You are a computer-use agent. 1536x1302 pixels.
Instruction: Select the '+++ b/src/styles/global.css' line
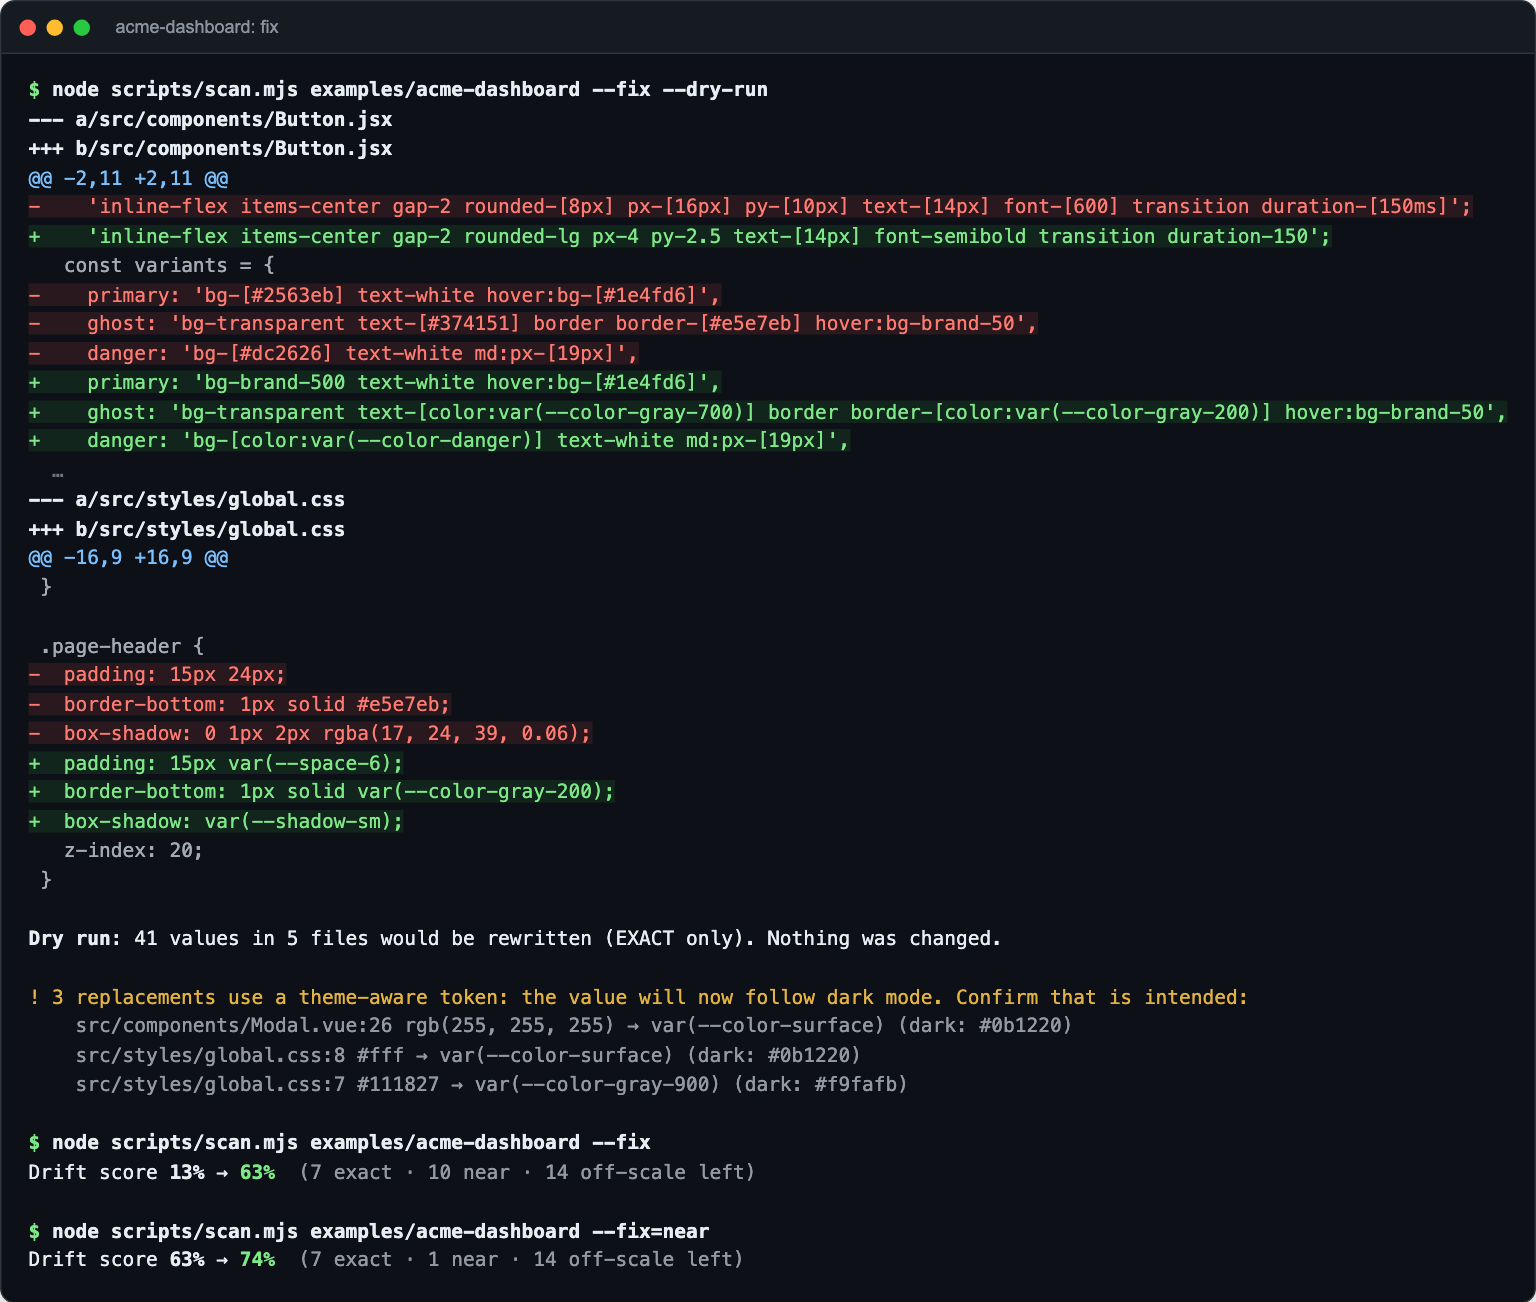[x=187, y=530]
